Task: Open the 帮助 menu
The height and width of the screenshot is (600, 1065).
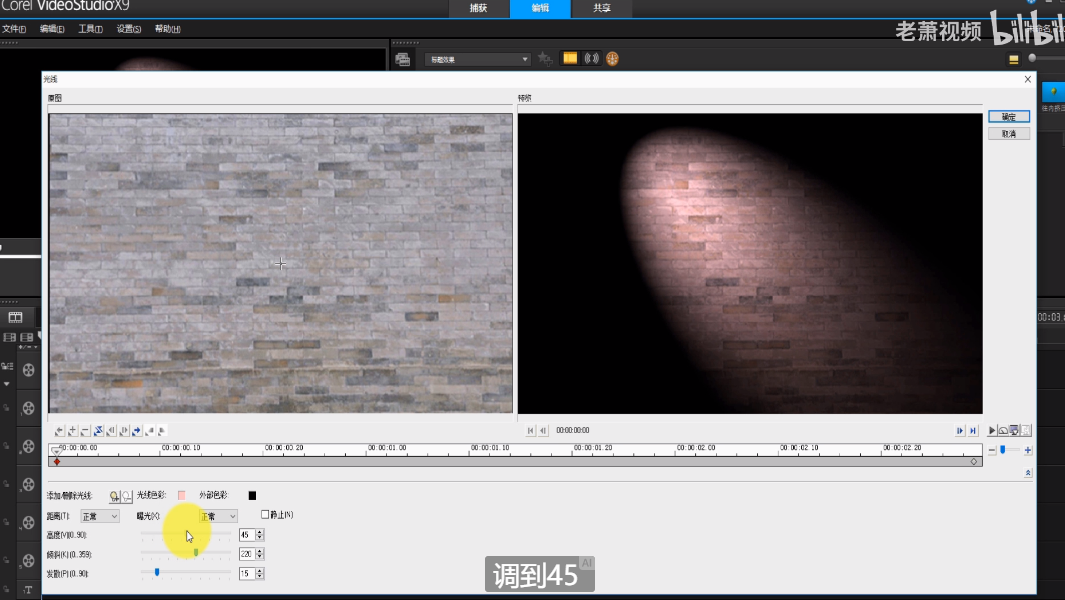Action: (x=167, y=29)
